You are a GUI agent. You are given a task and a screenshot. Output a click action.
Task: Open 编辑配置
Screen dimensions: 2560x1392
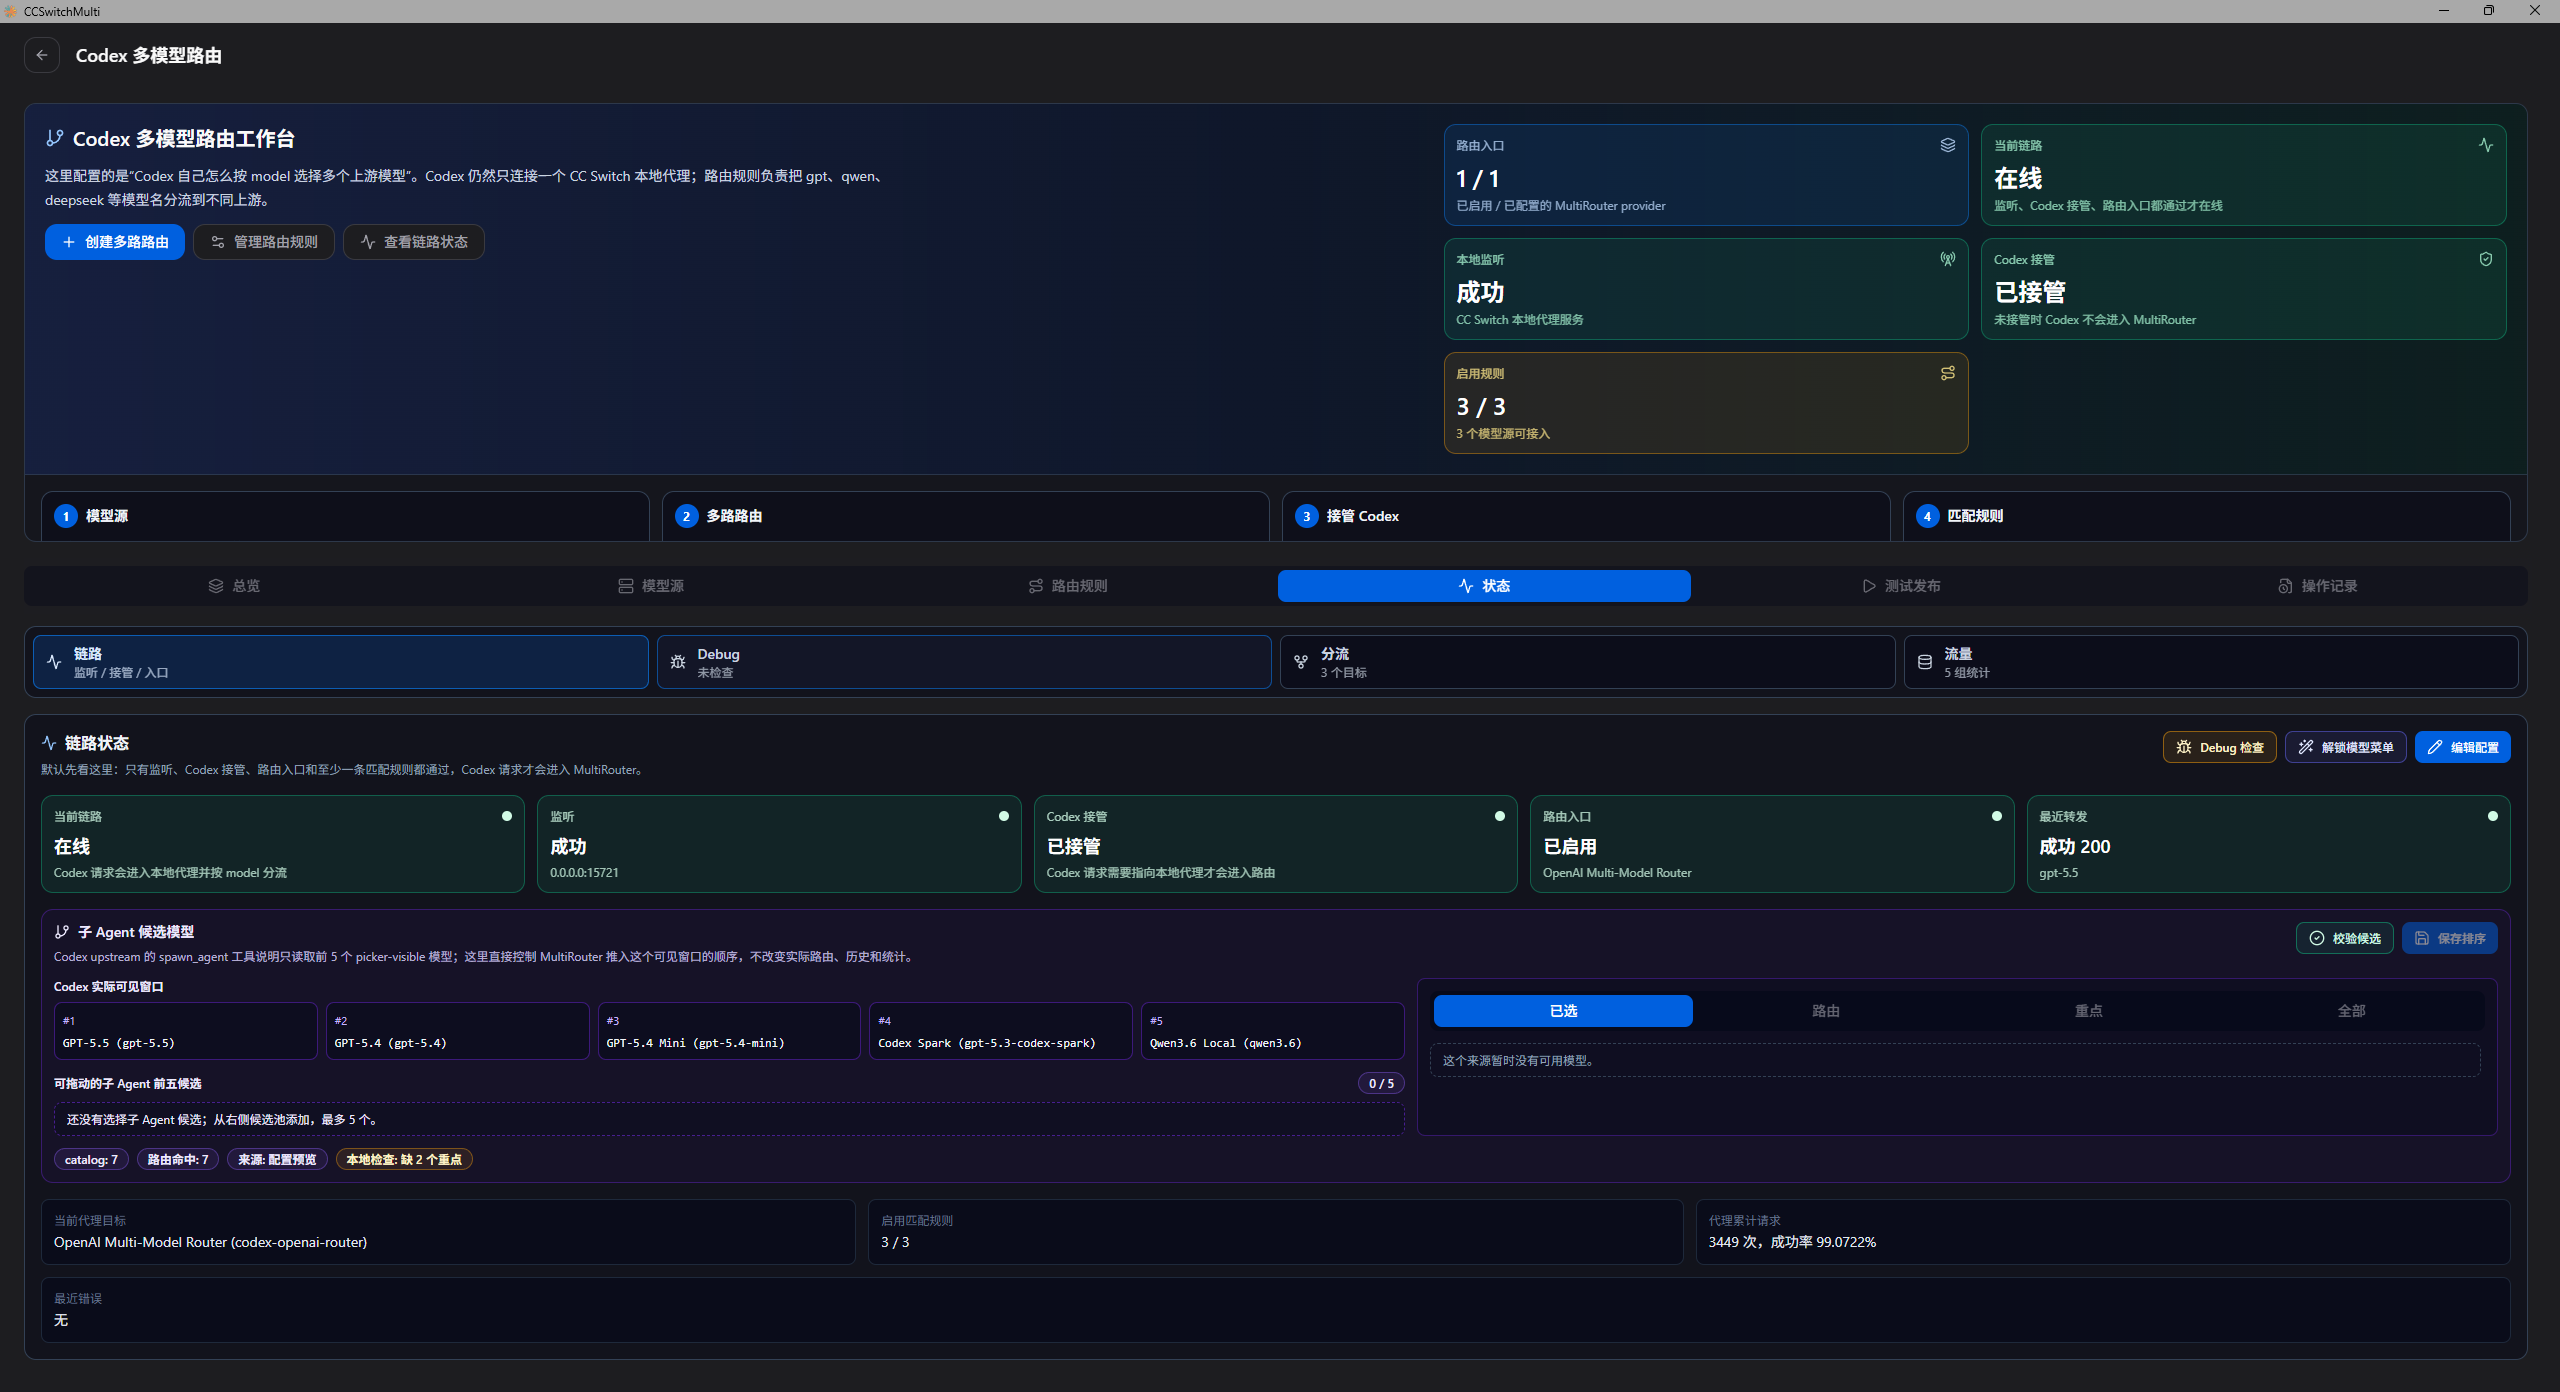pos(2463,747)
